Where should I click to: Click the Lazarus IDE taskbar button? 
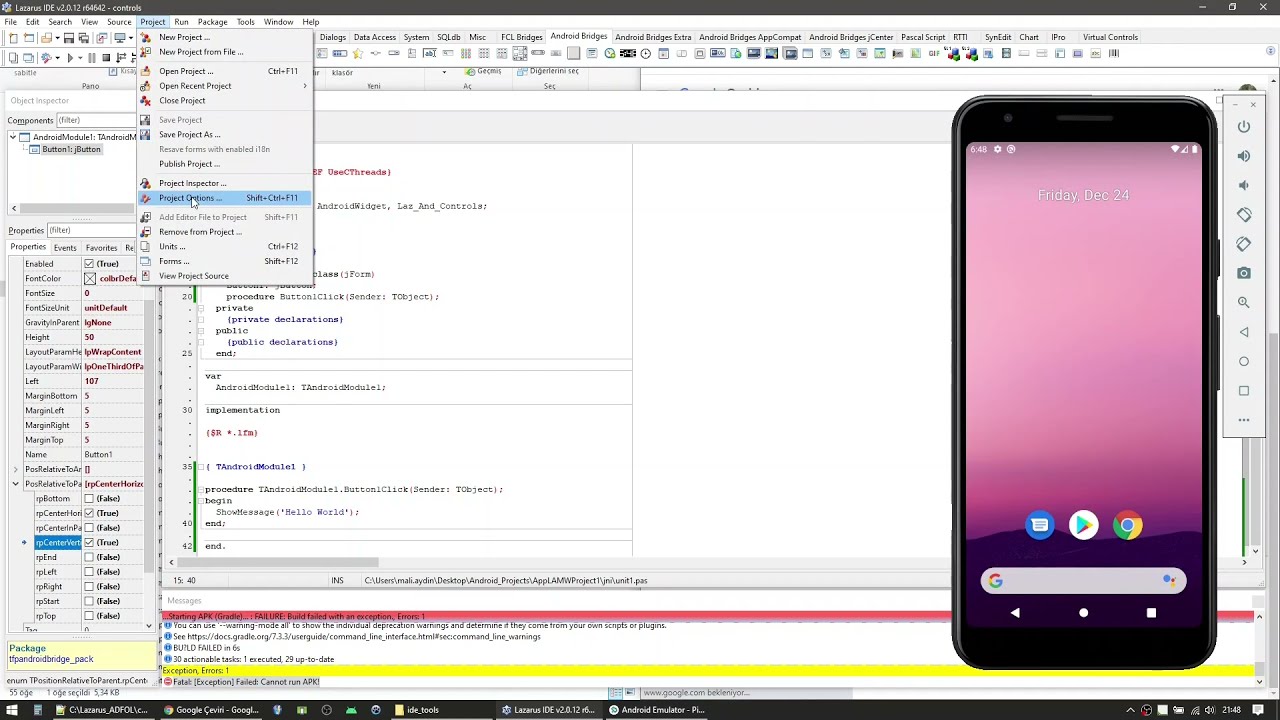pos(549,710)
